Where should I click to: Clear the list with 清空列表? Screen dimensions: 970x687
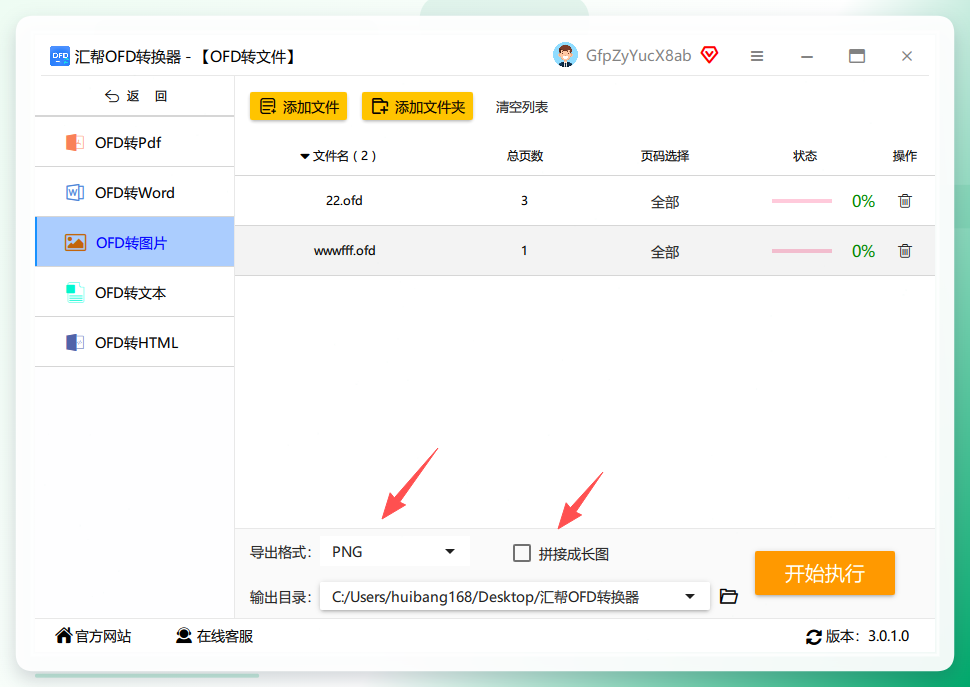pyautogui.click(x=521, y=107)
